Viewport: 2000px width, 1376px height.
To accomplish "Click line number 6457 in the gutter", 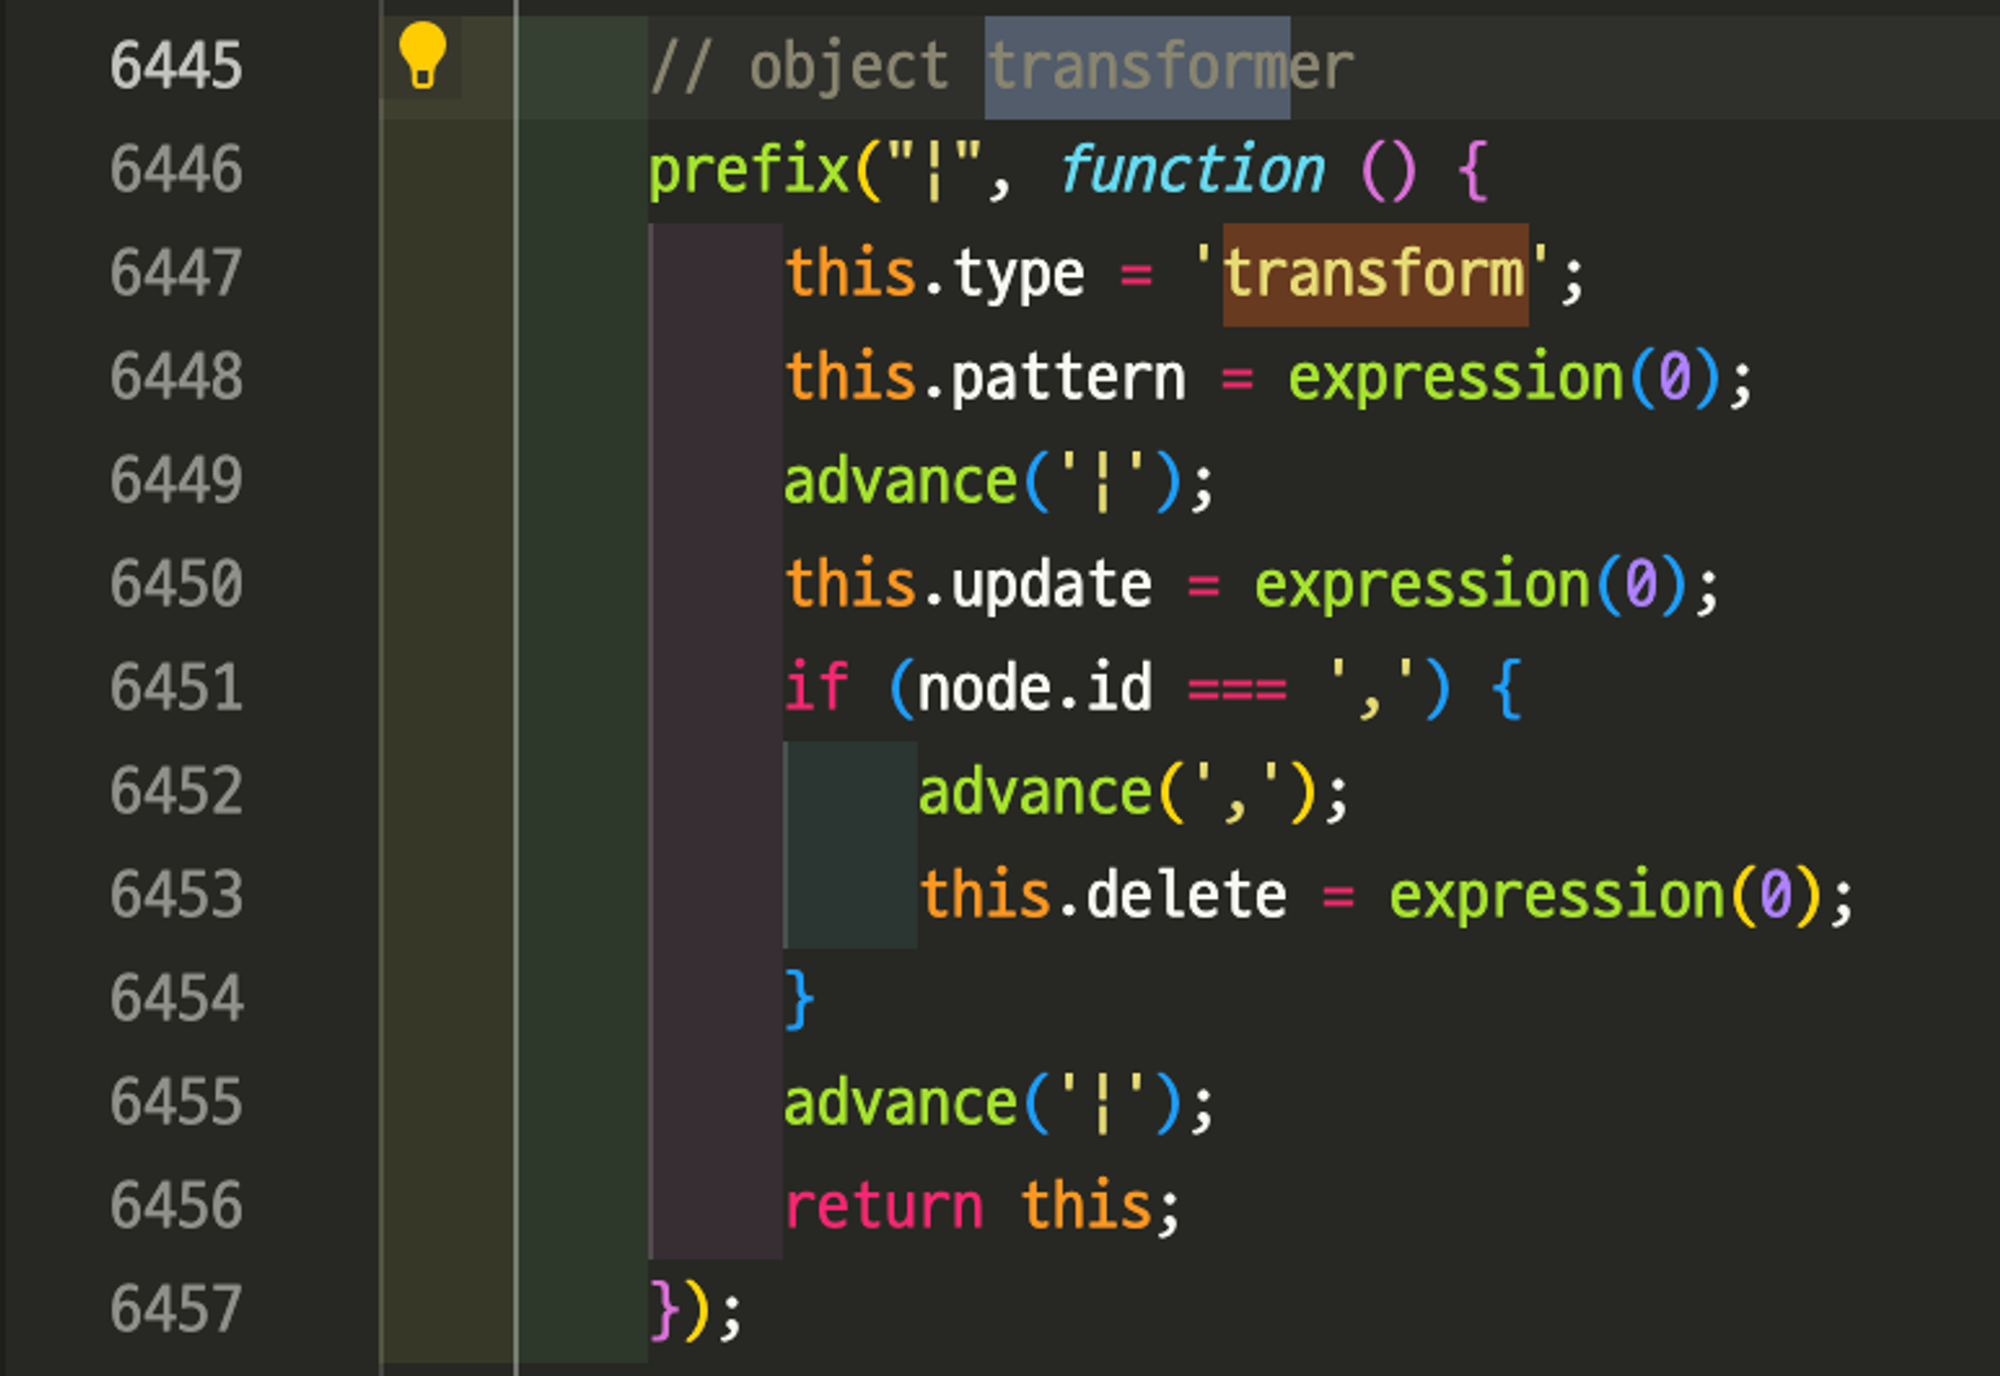I will [176, 1309].
